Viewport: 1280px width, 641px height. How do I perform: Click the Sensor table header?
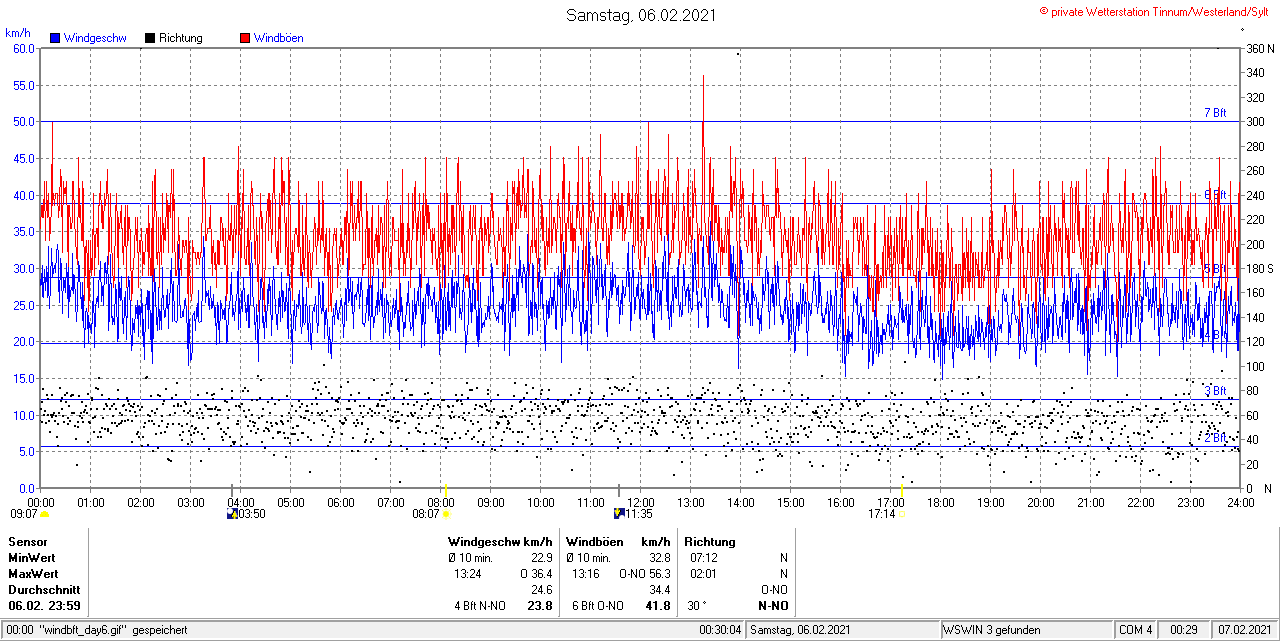tap(27, 542)
